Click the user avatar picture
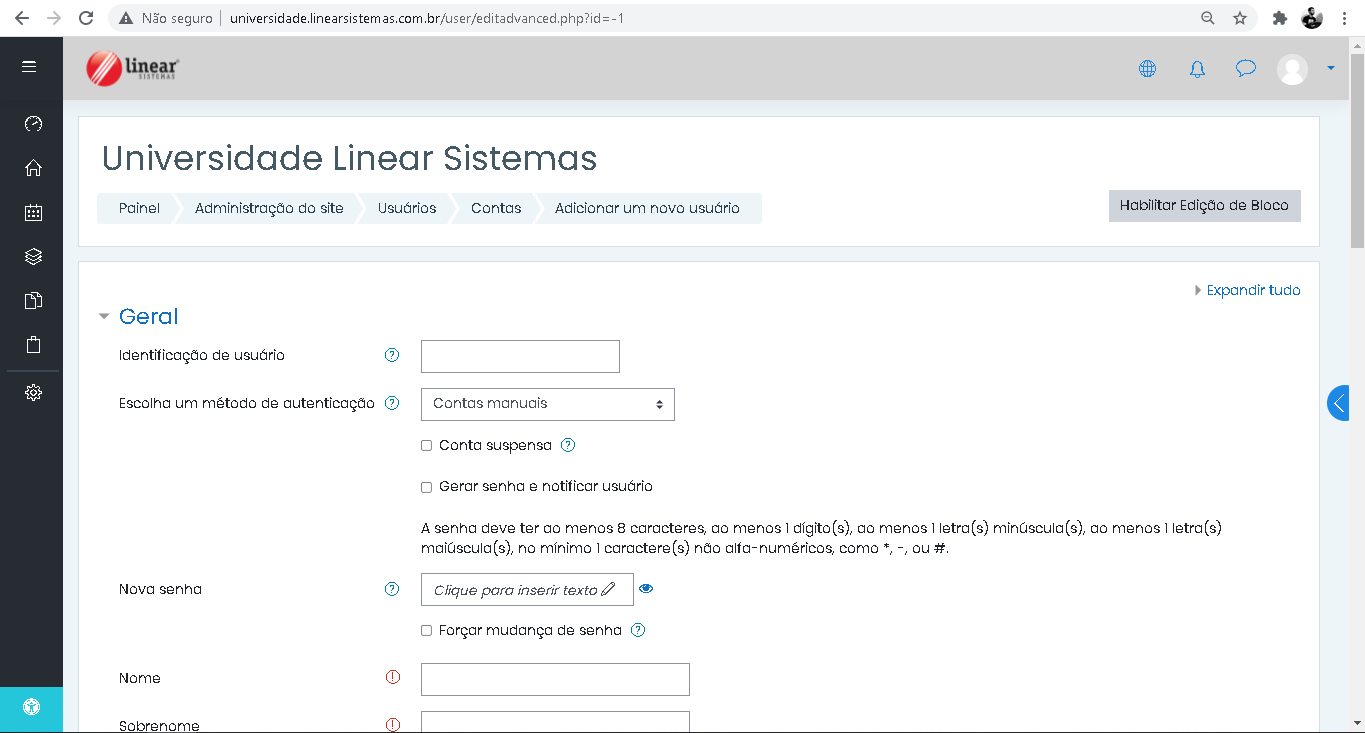 tap(1292, 69)
